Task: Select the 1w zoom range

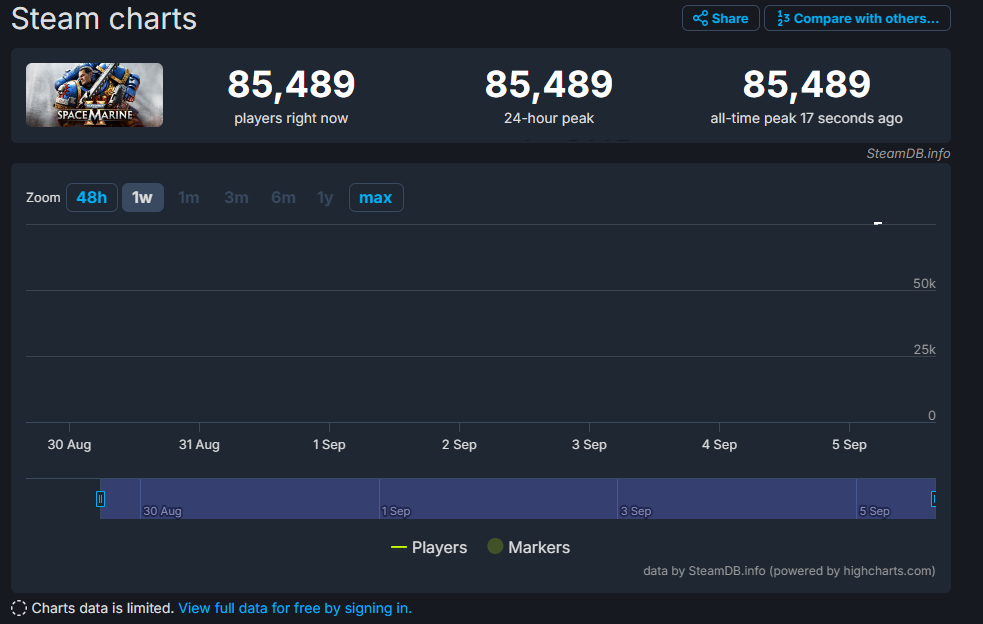Action: (x=142, y=198)
